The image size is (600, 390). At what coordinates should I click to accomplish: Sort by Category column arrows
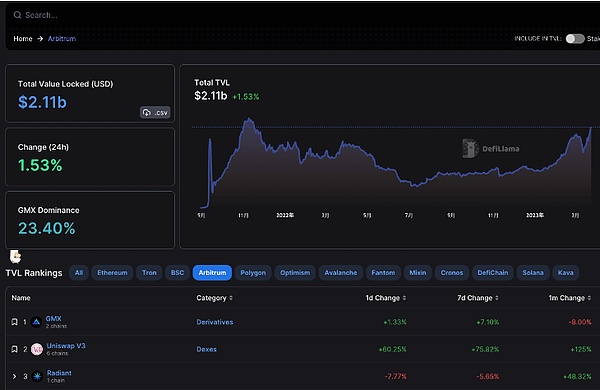coord(231,298)
